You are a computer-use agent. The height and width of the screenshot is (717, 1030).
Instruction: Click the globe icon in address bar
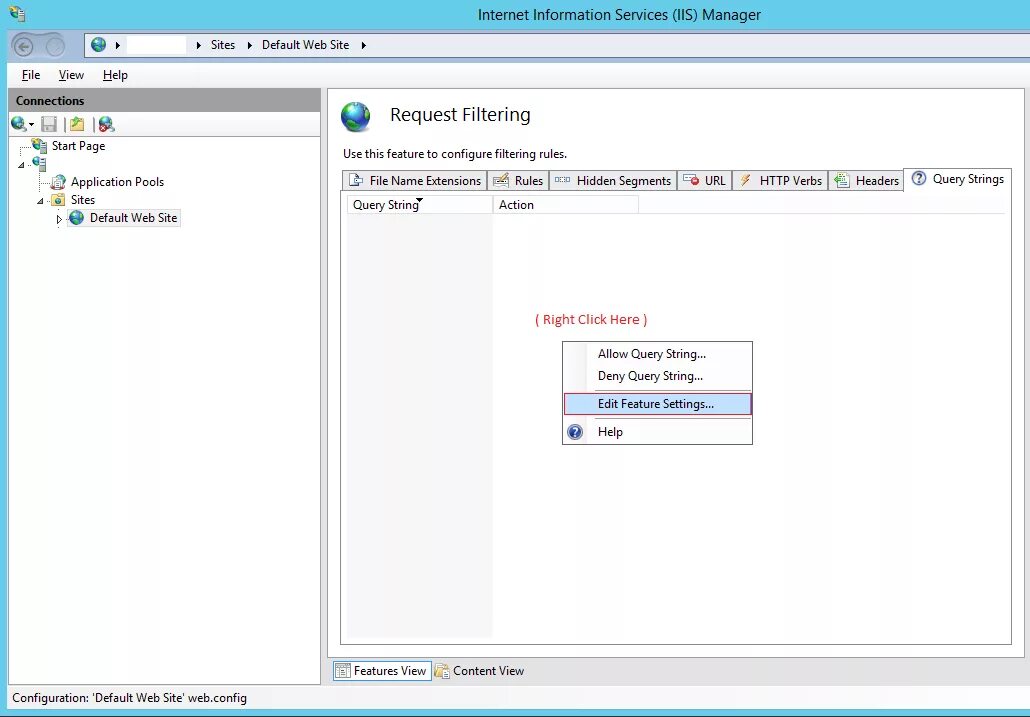(x=99, y=45)
